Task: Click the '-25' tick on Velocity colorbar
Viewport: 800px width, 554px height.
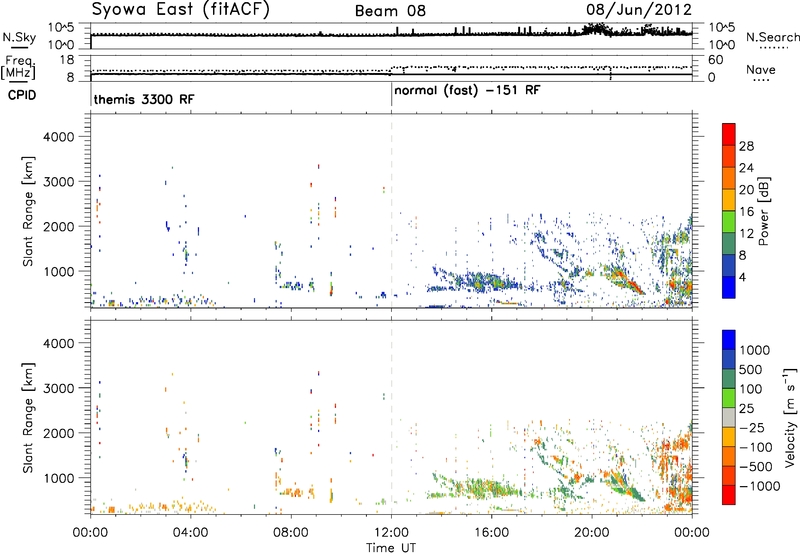Action: tap(752, 428)
